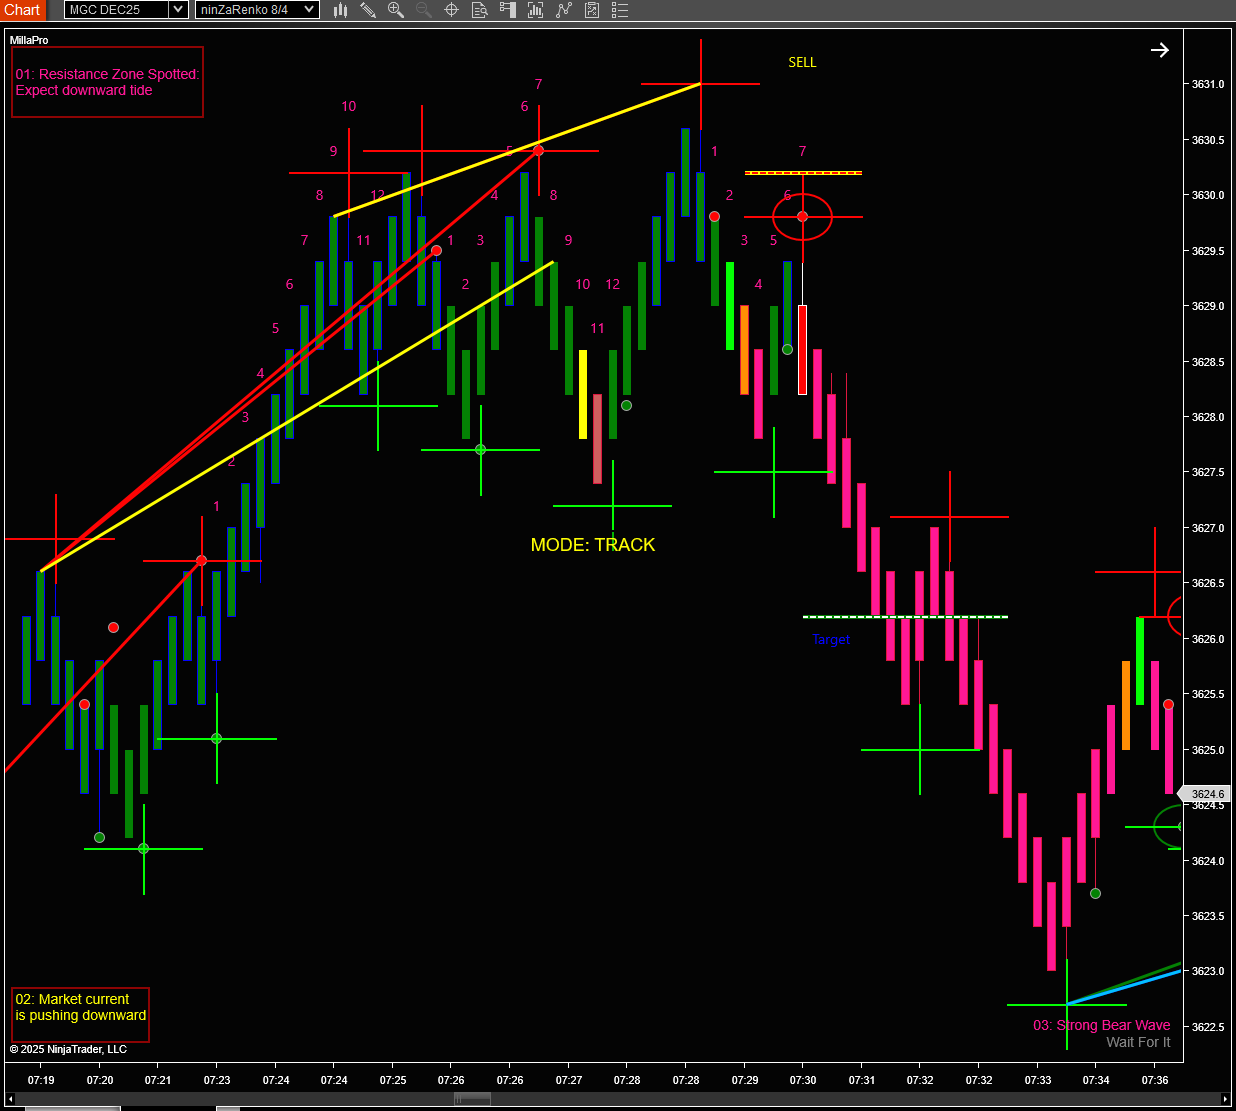
Task: Open Chart Properties via the list icon
Action: pyautogui.click(x=619, y=10)
